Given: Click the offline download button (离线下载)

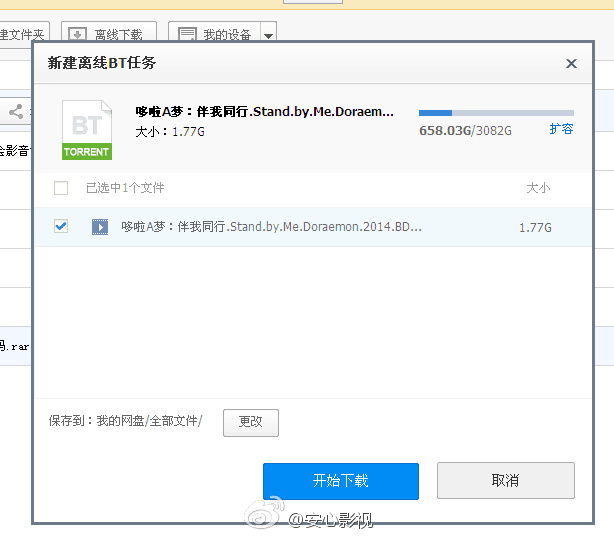Looking at the screenshot, I should pos(109,33).
